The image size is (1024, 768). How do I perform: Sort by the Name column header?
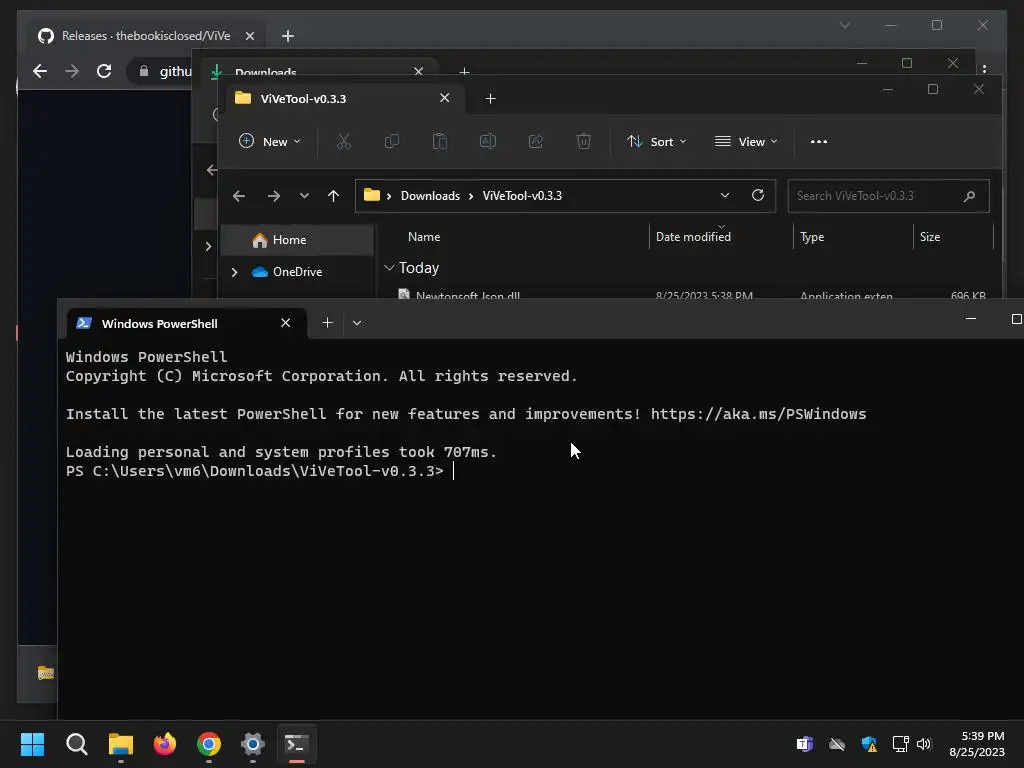pos(424,237)
